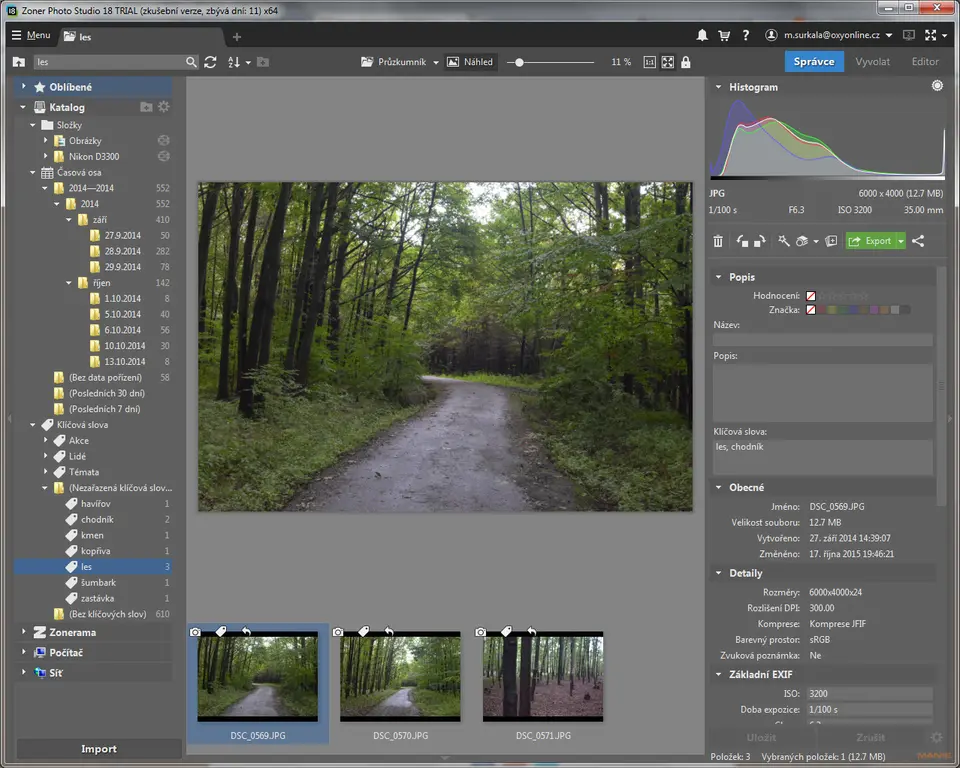Rotate the photo left

pyautogui.click(x=743, y=241)
